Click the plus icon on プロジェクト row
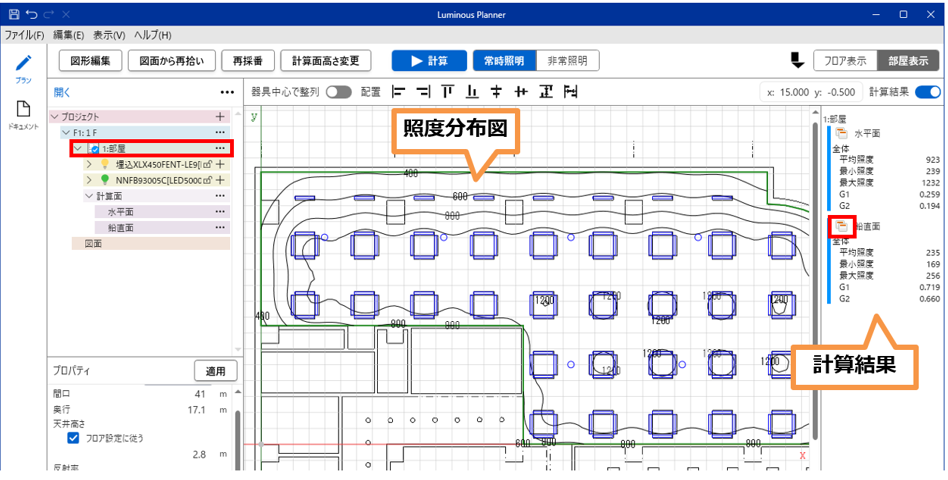 tap(220, 117)
